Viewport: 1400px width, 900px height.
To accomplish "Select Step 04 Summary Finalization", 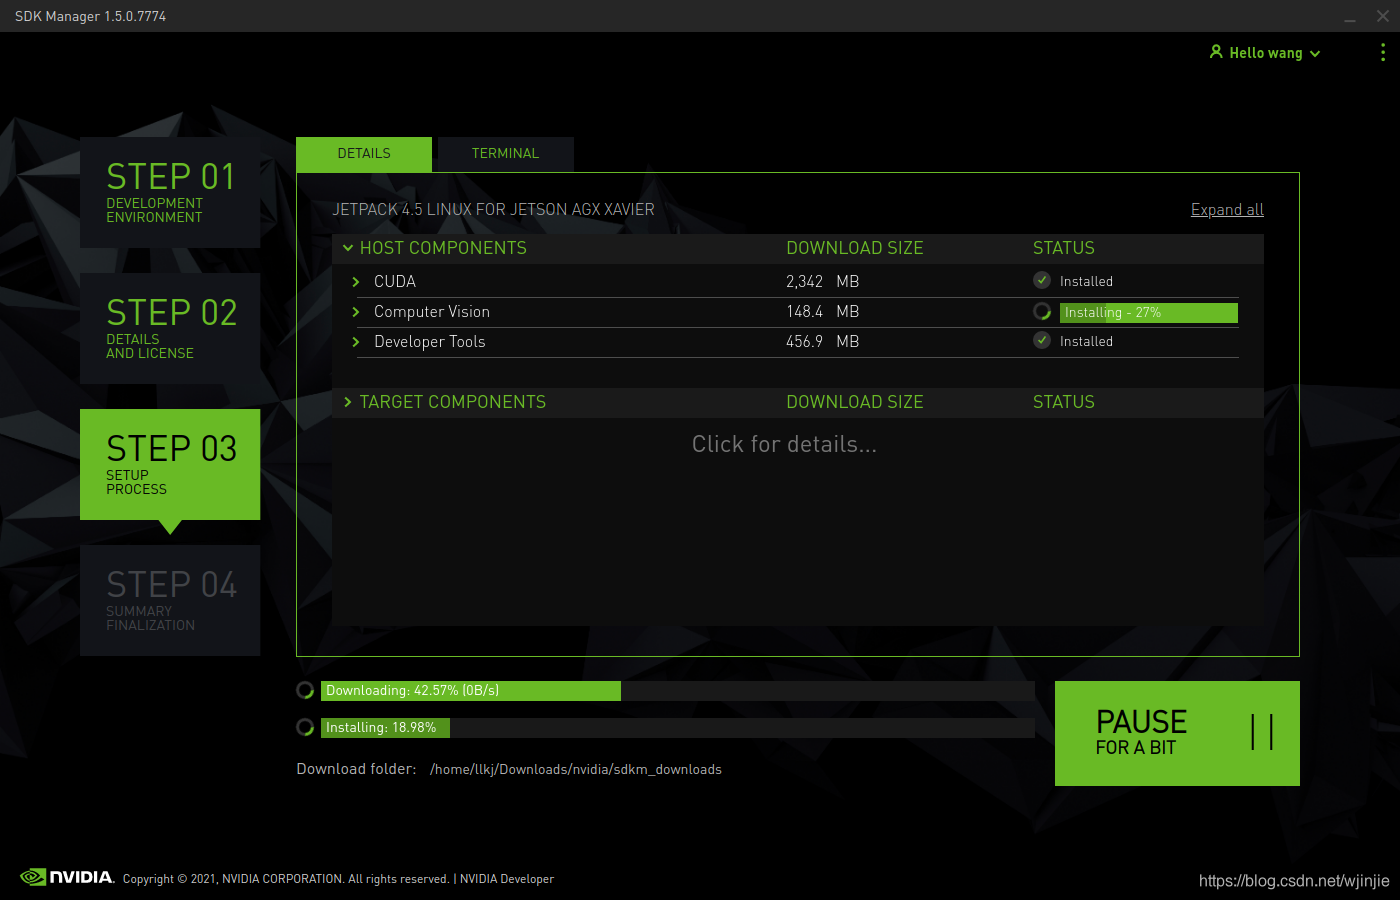I will tap(170, 600).
